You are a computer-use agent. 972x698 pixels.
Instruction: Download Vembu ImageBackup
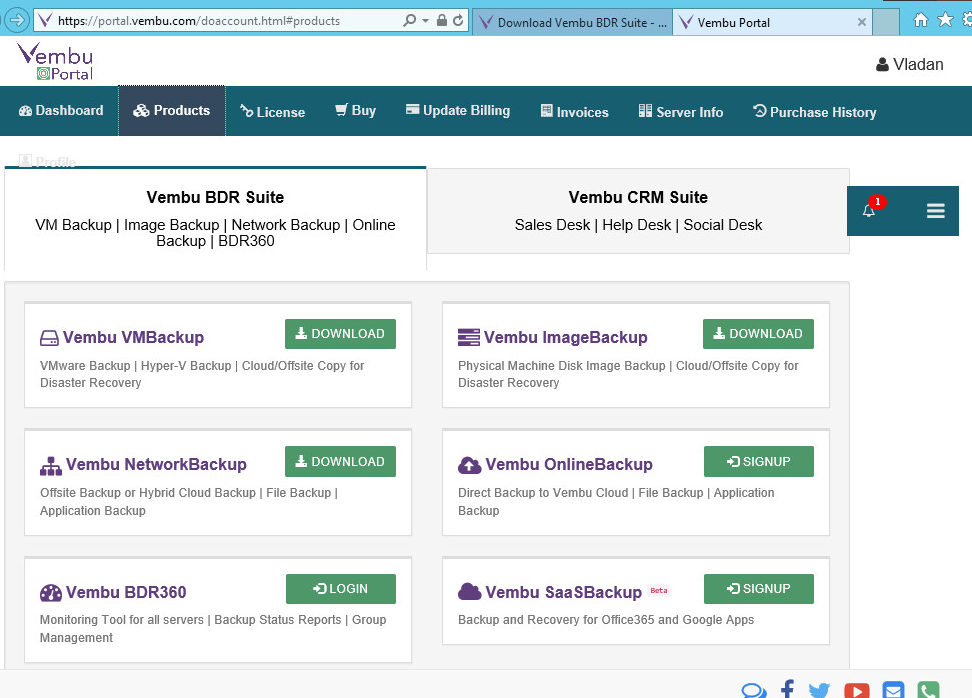(x=758, y=334)
